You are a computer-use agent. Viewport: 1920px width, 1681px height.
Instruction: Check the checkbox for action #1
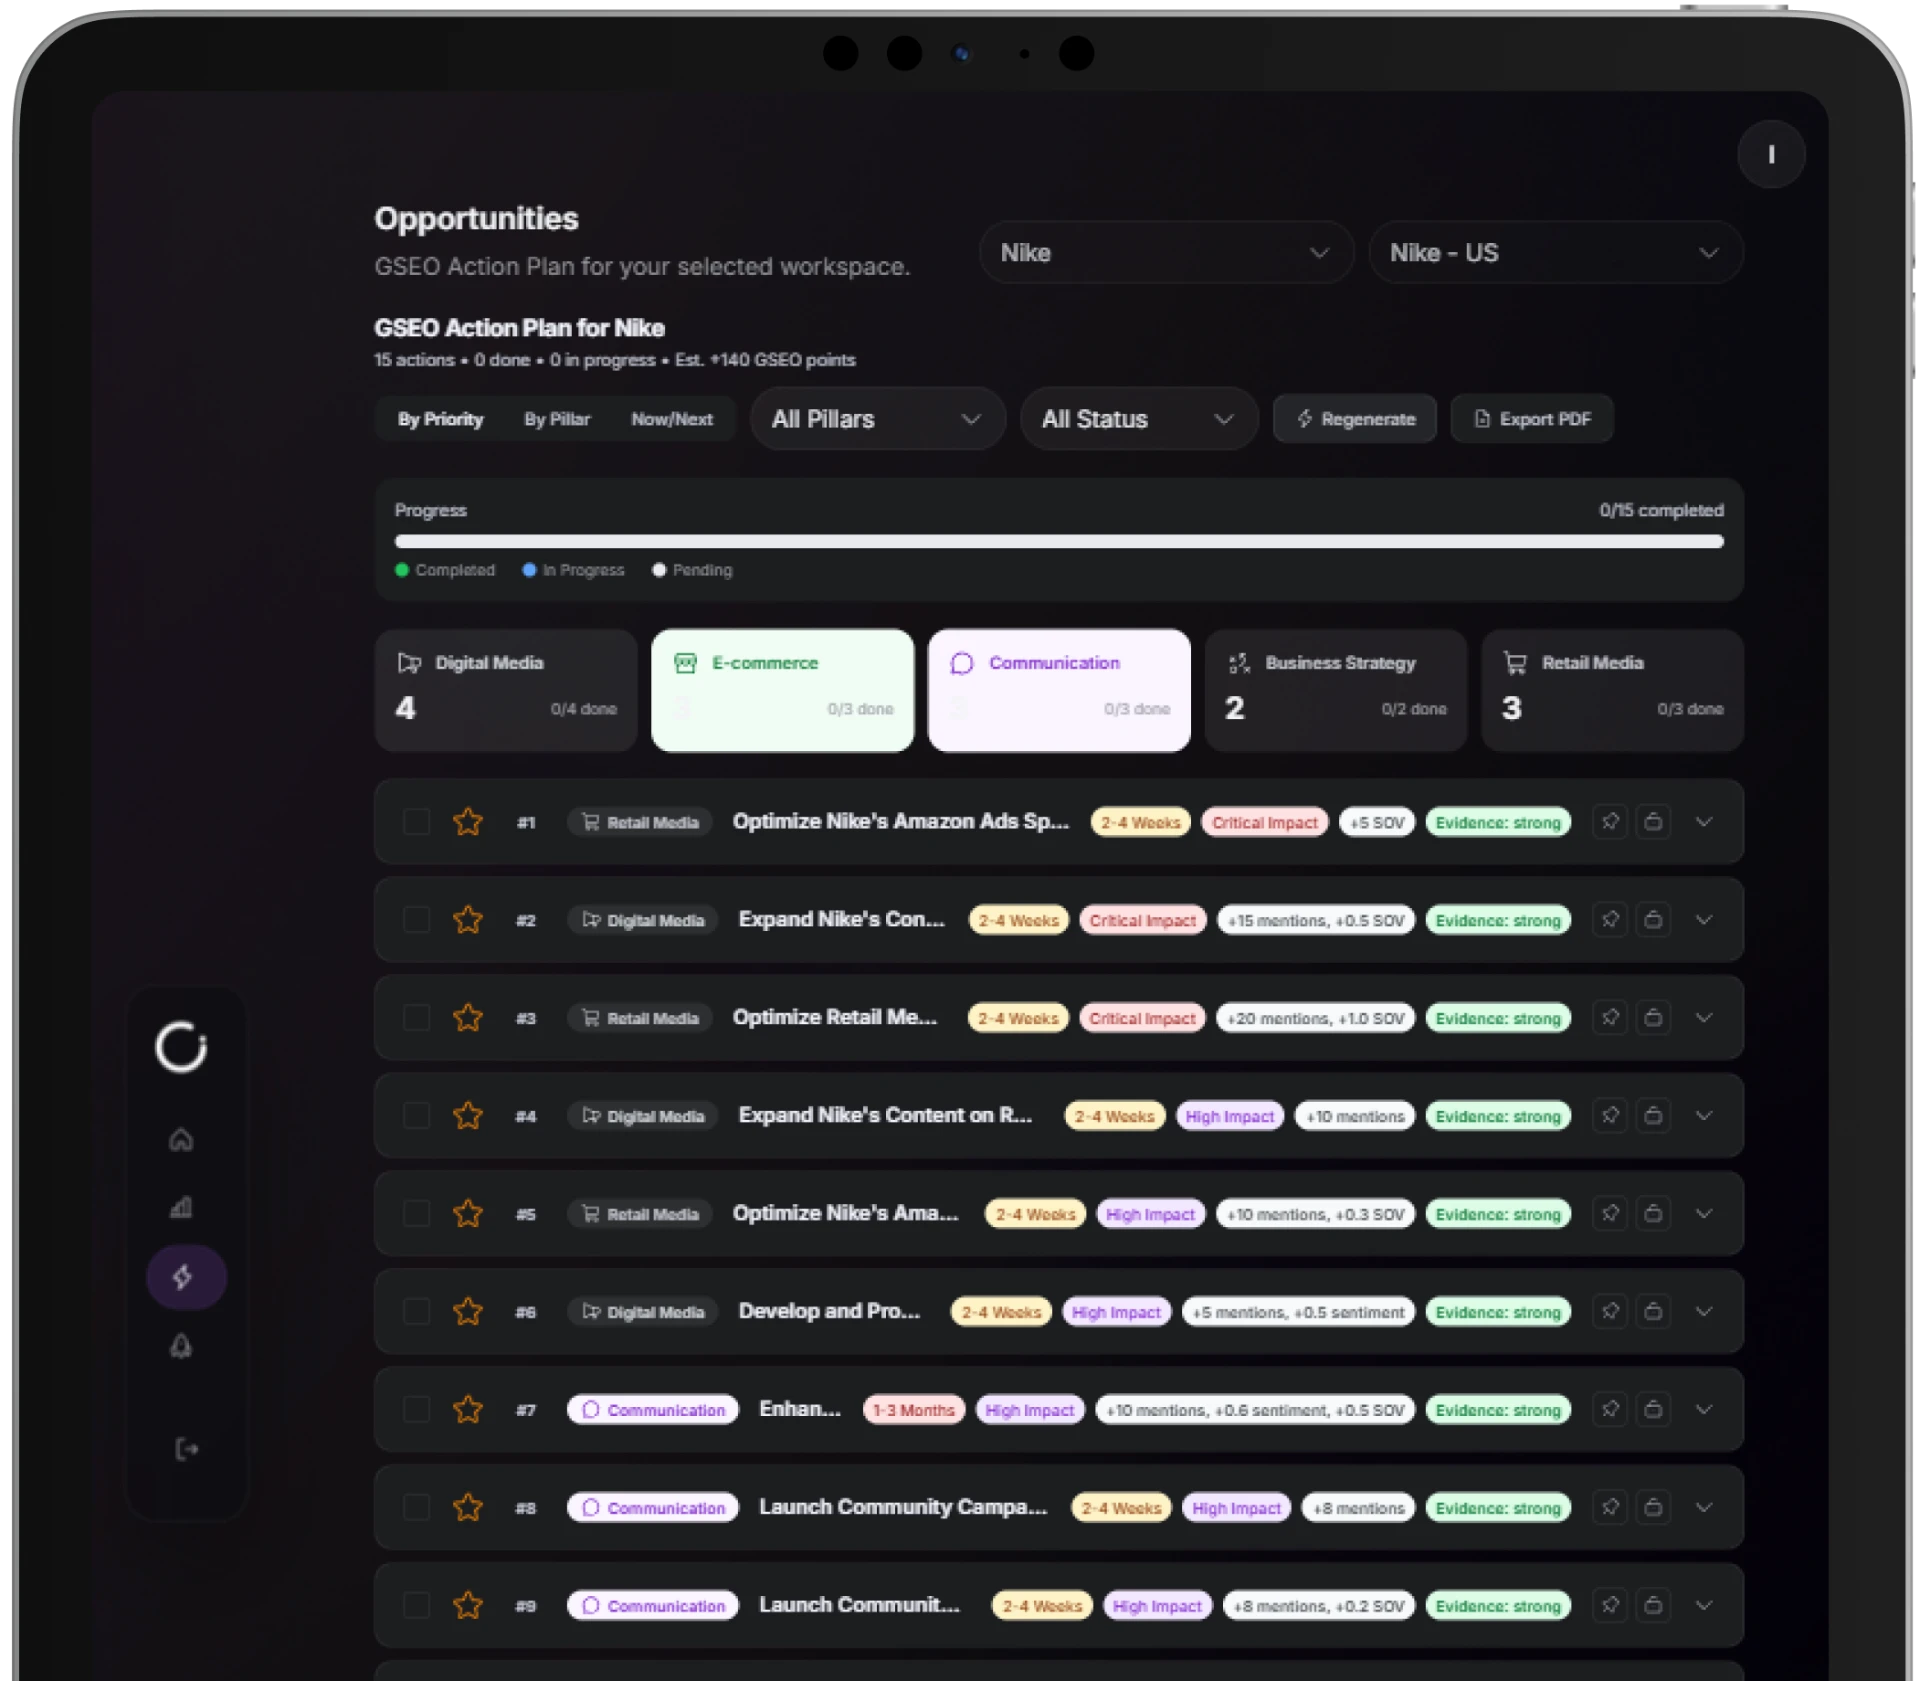pyautogui.click(x=416, y=822)
